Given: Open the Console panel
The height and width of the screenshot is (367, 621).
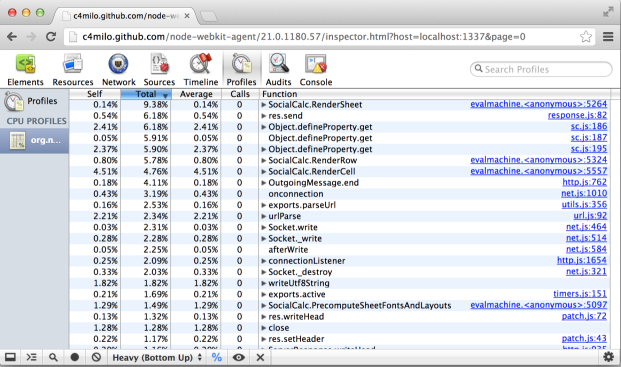Looking at the screenshot, I should [316, 70].
